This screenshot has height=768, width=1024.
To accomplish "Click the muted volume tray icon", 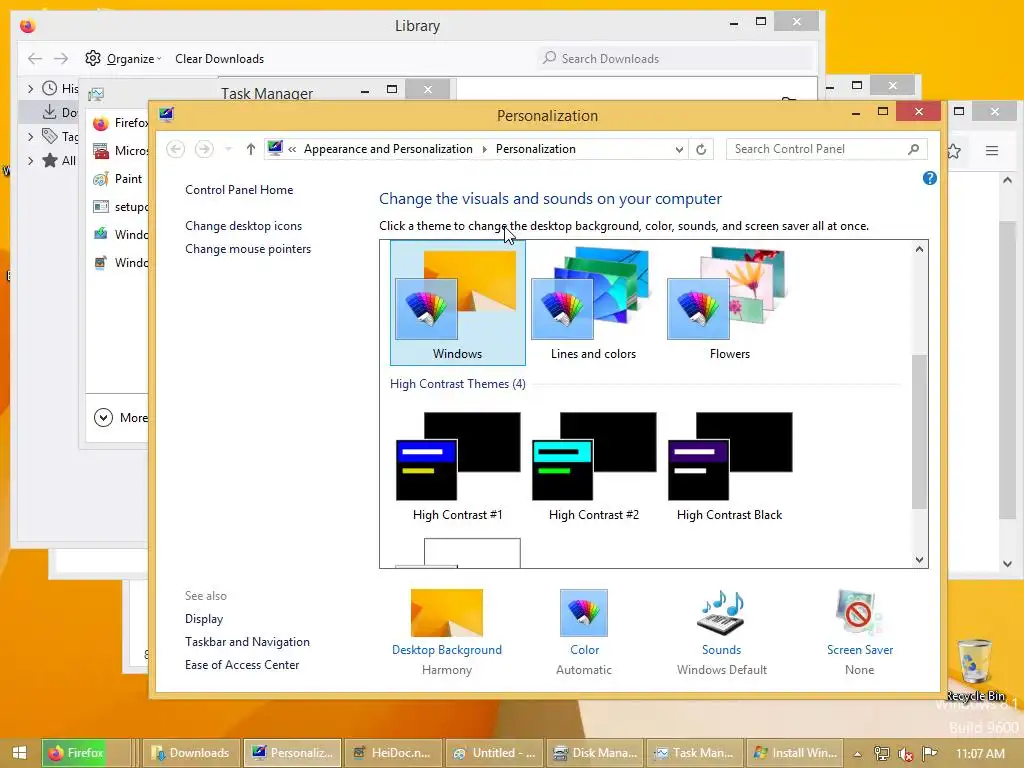I will pos(905,754).
